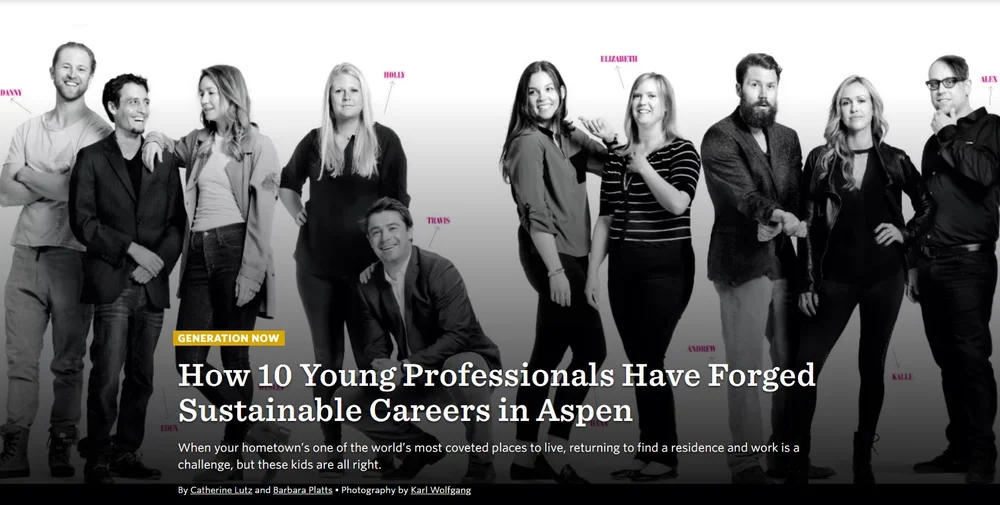Screen dimensions: 1000x505
Task: Click the yellow Generation Now tag
Action: tap(229, 338)
